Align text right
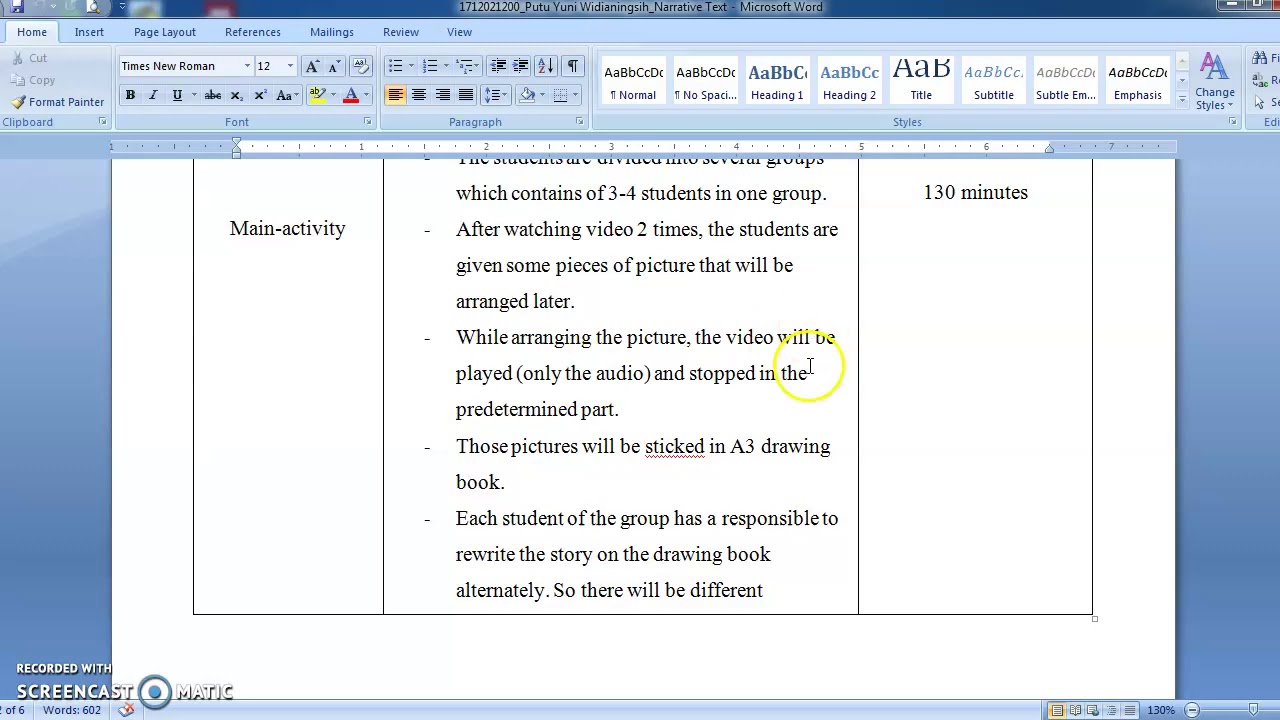The image size is (1280, 720). tap(442, 95)
